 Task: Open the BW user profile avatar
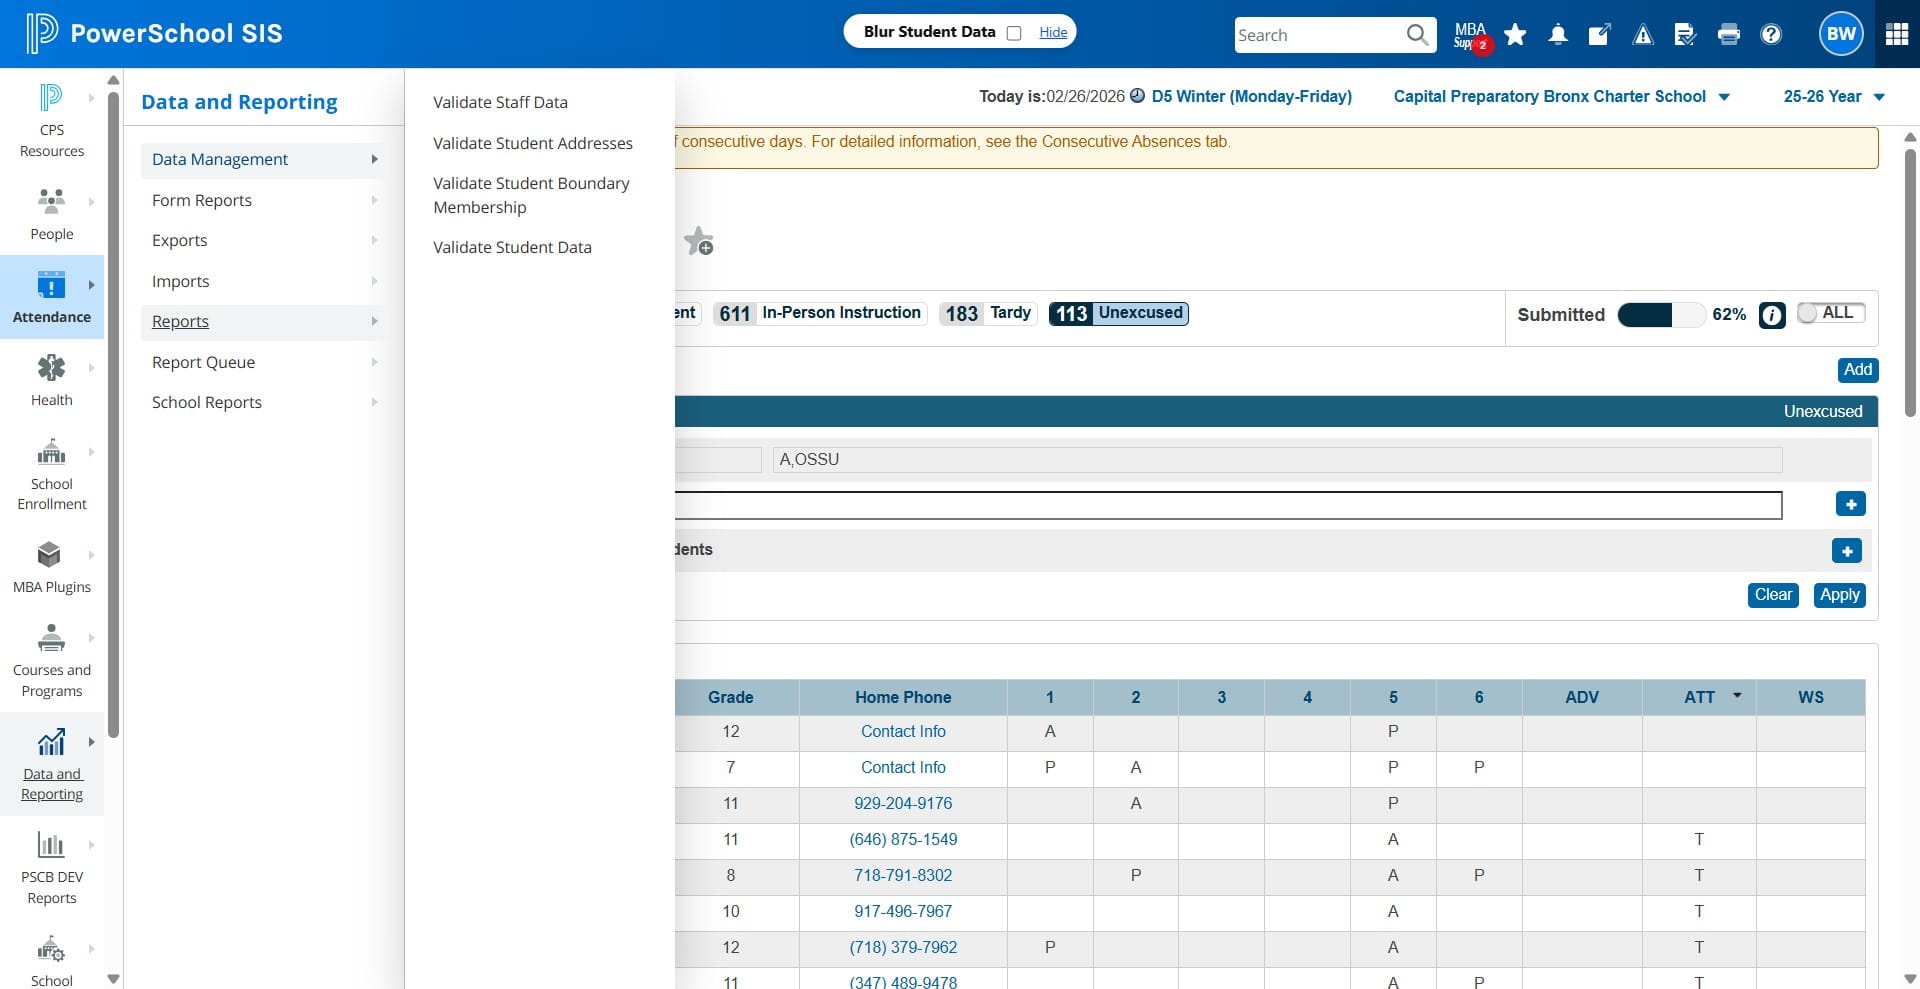[1841, 34]
